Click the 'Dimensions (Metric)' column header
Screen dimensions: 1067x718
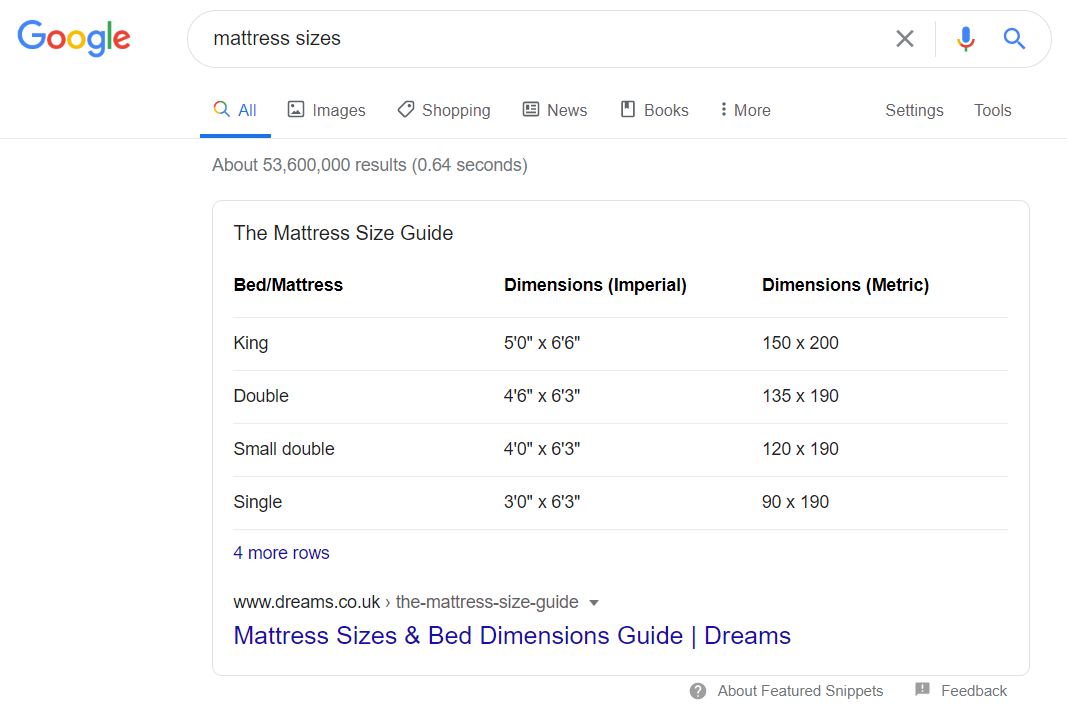(845, 285)
